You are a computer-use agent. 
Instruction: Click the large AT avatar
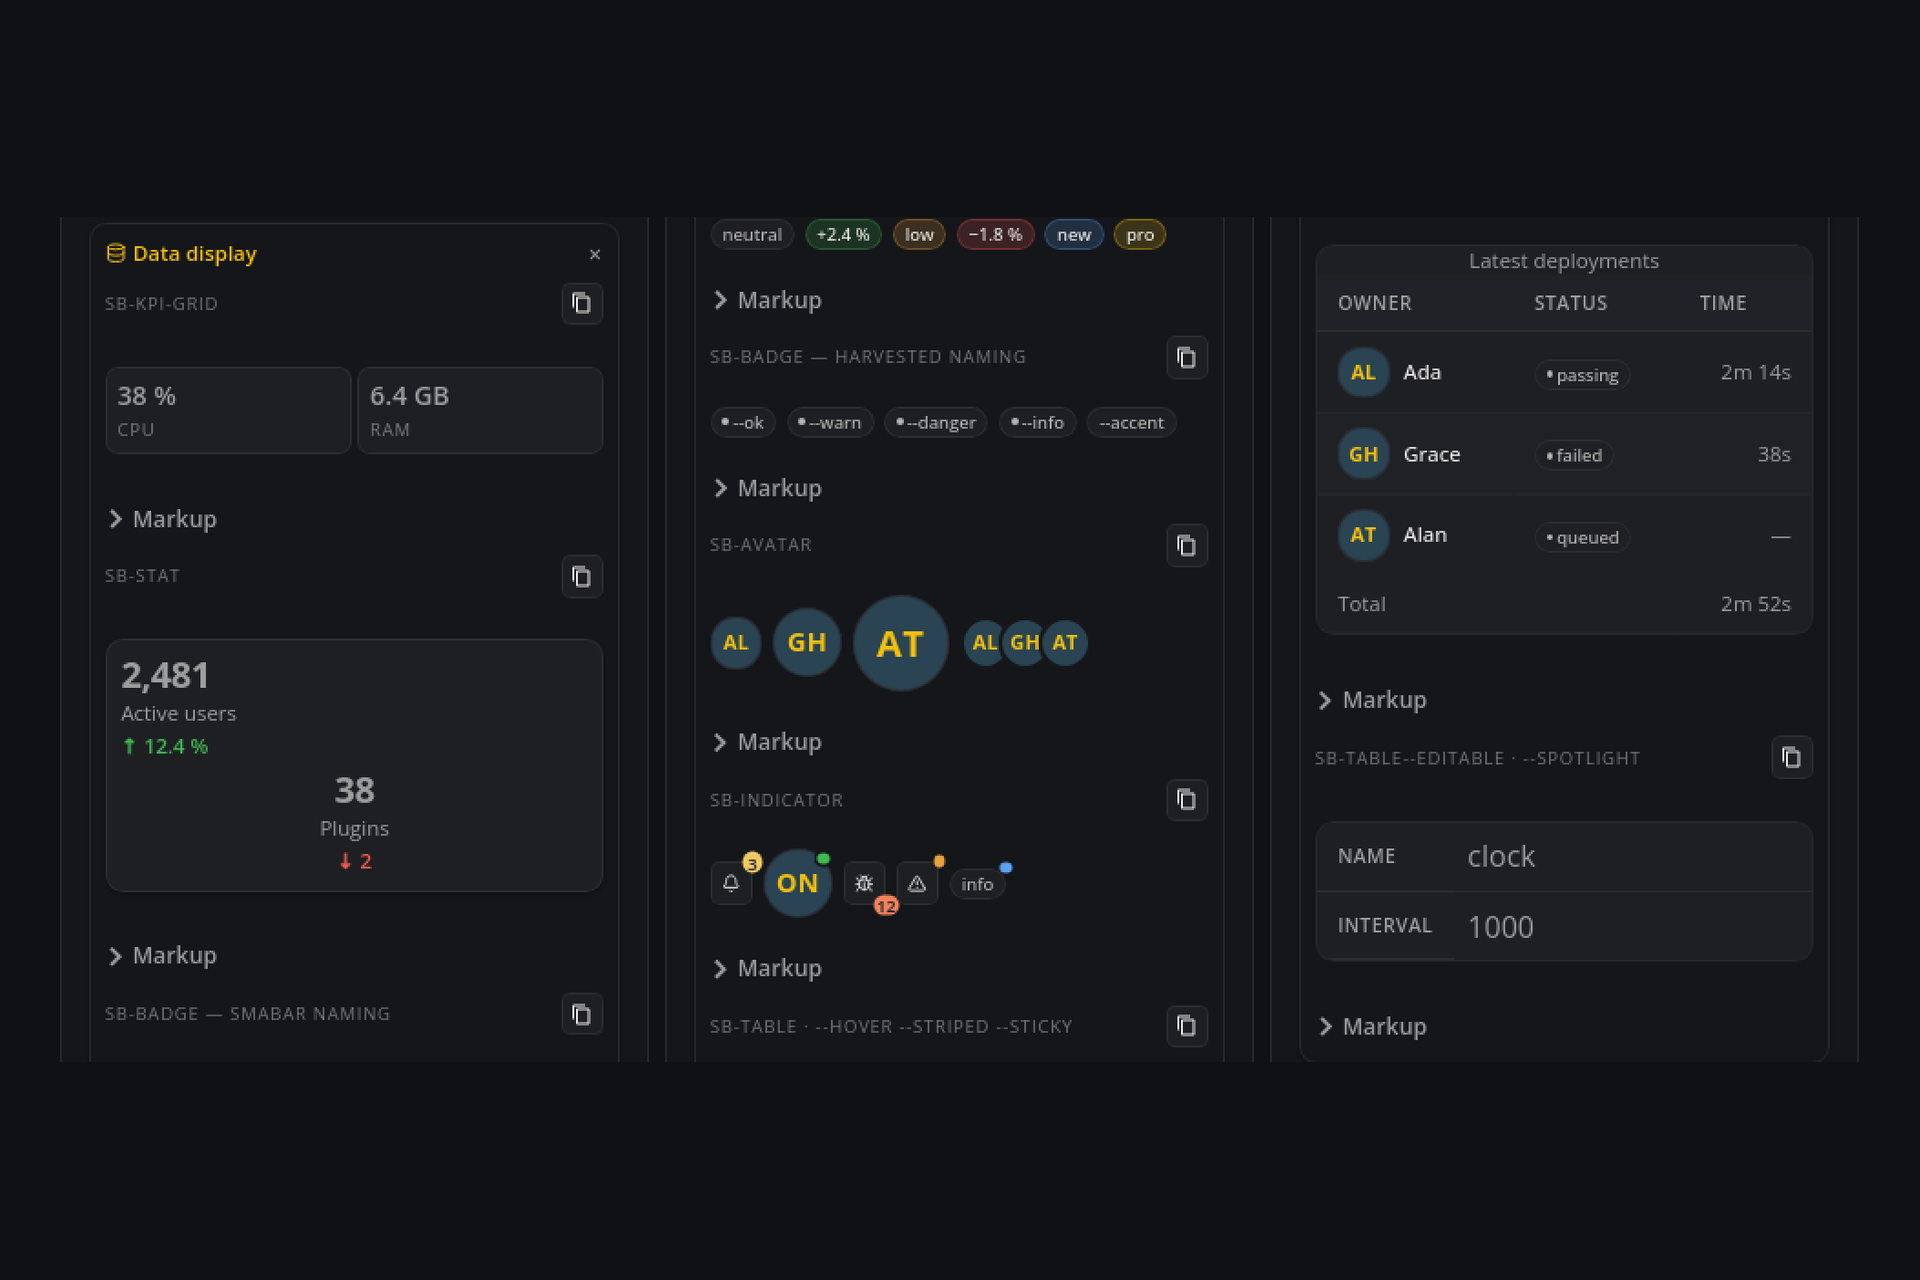[900, 643]
